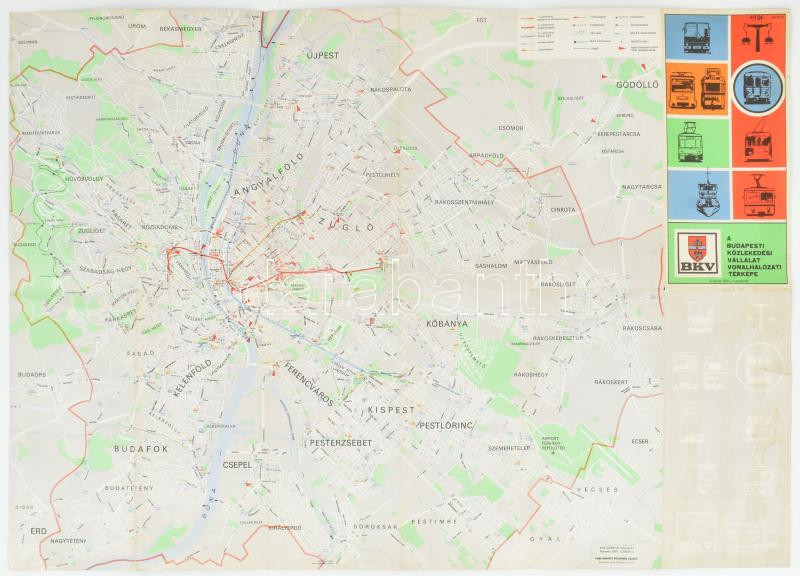Click the ÚJPEST district label
800x576 pixels.
(327, 52)
